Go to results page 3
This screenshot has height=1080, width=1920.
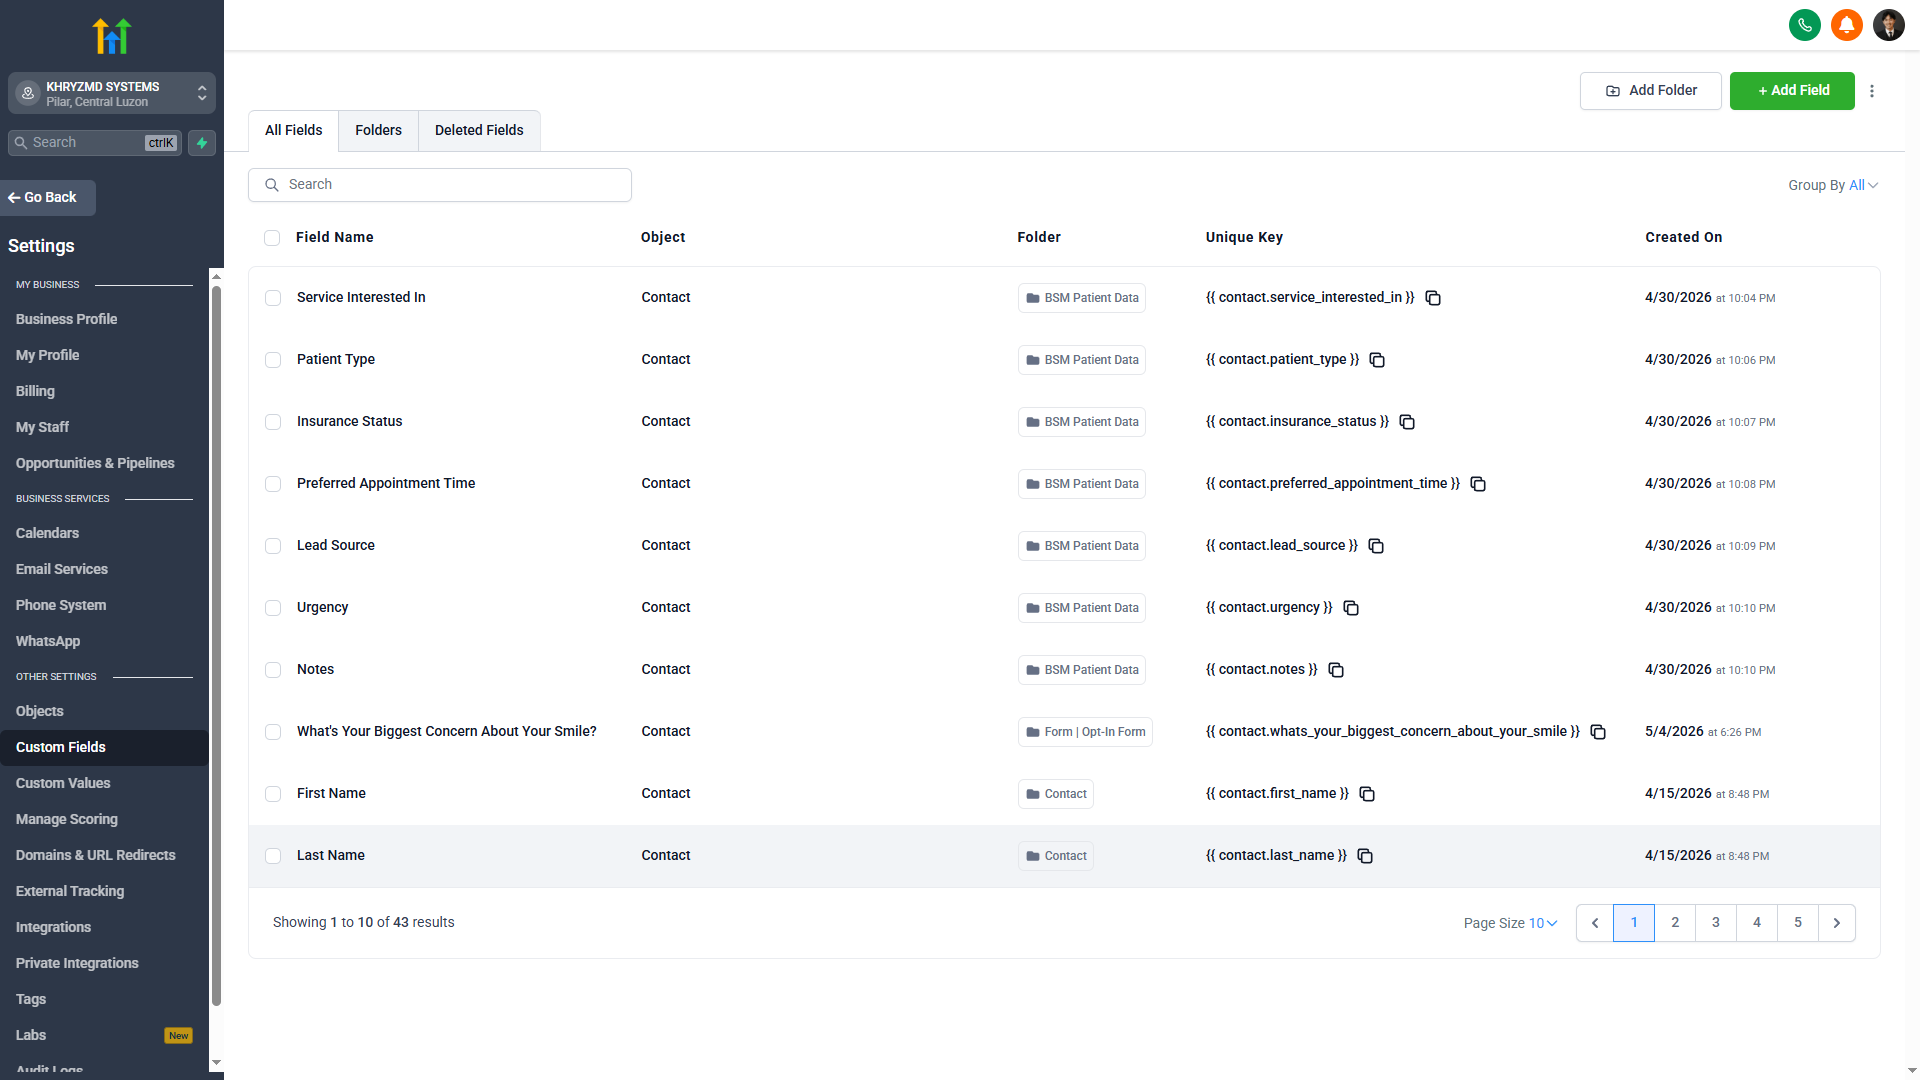pyautogui.click(x=1716, y=923)
